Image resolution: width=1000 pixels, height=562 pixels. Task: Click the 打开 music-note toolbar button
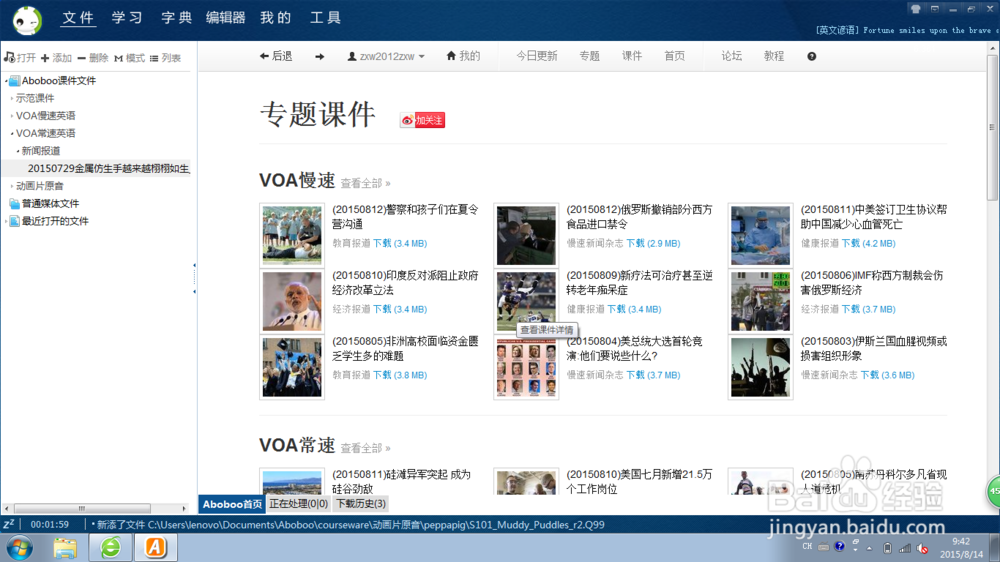[20, 58]
